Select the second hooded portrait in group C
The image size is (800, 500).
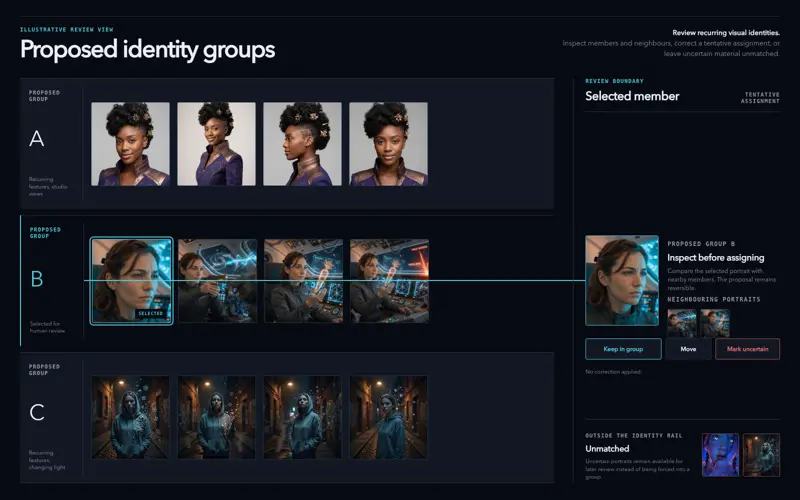[x=216, y=417]
